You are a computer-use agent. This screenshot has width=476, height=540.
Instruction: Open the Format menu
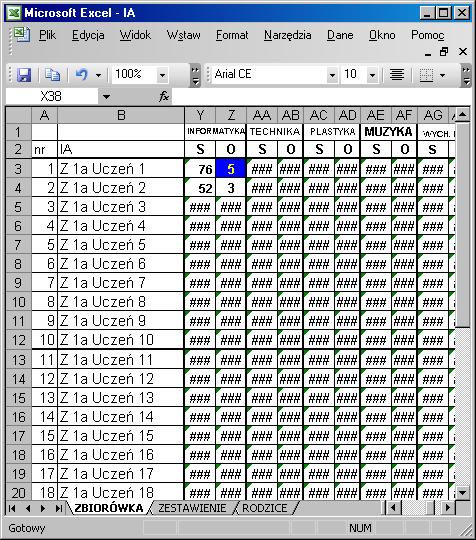click(x=232, y=35)
